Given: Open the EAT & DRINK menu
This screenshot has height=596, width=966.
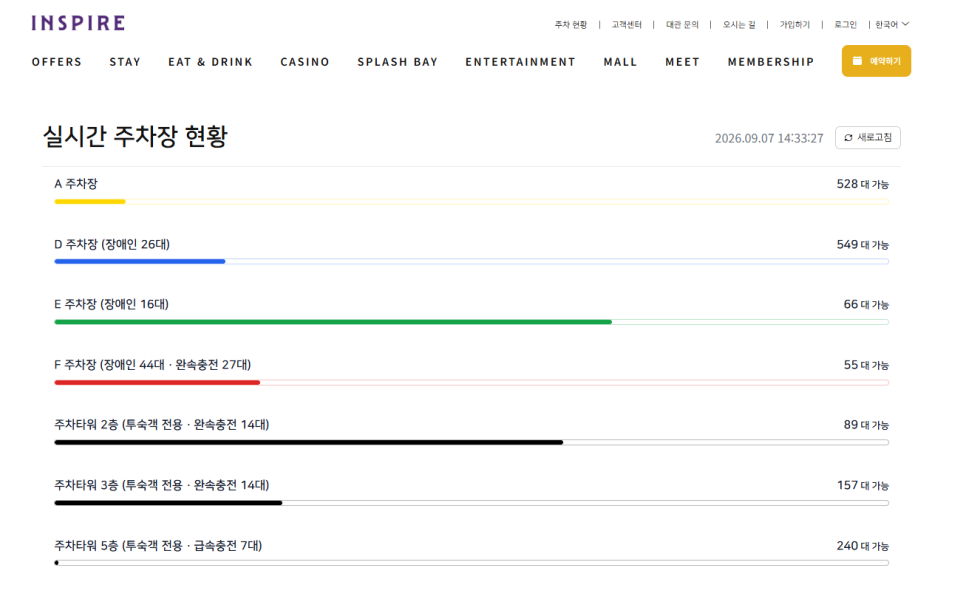Looking at the screenshot, I should click(211, 62).
